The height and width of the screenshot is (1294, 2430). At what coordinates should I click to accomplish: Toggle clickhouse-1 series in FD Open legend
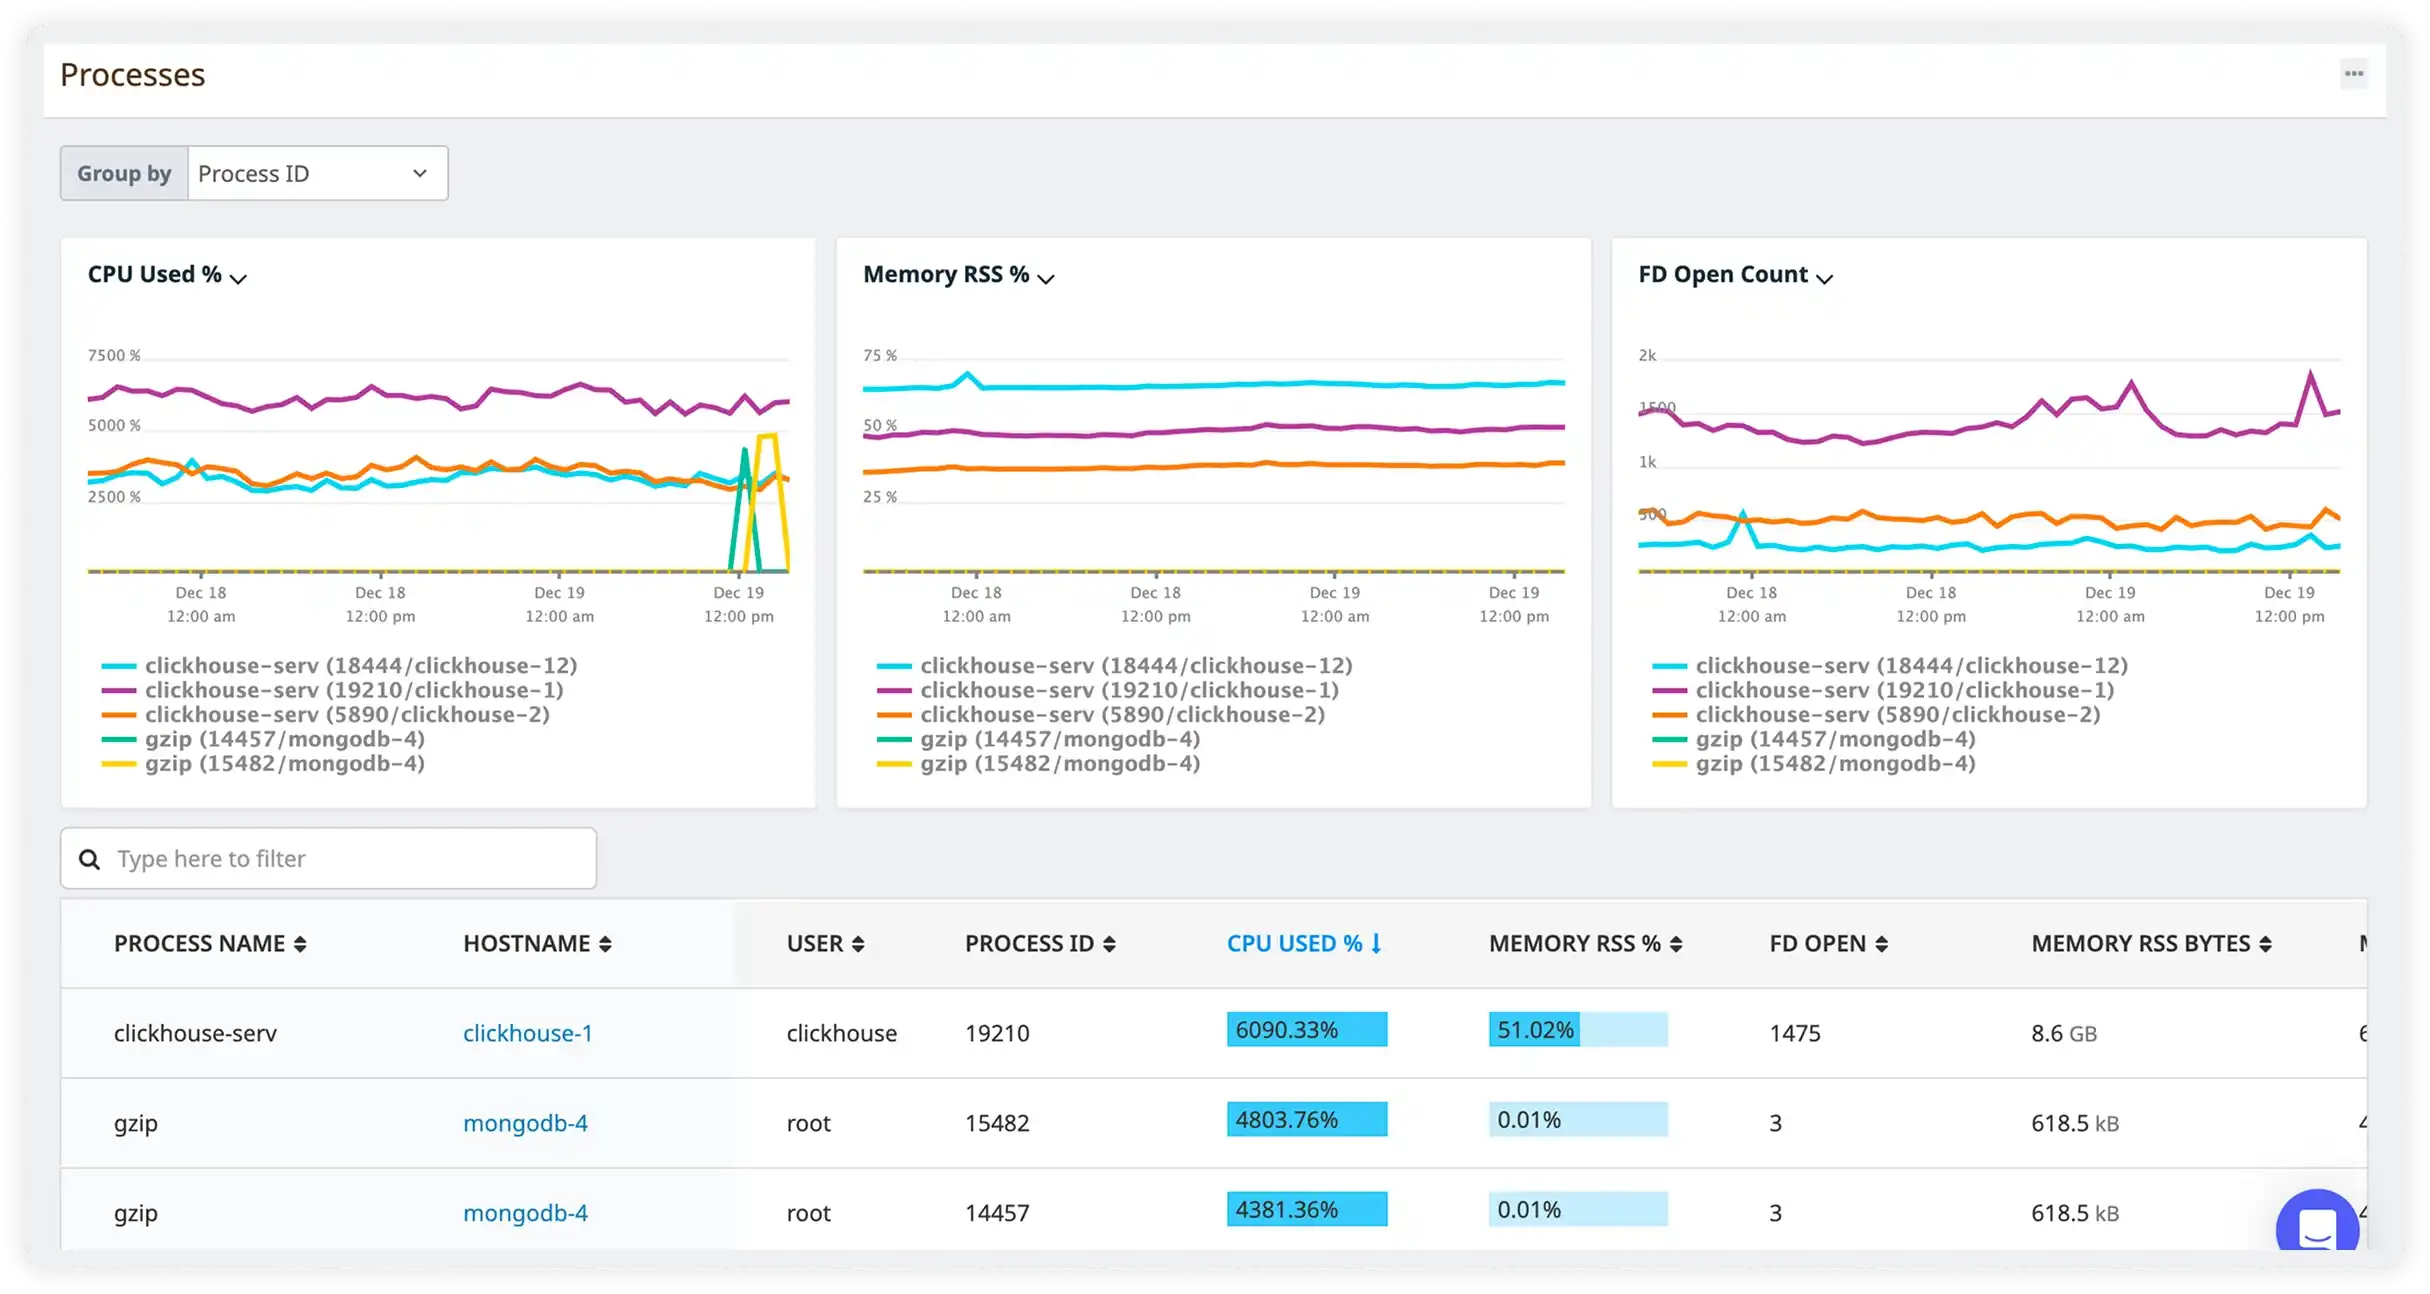[x=1904, y=691]
